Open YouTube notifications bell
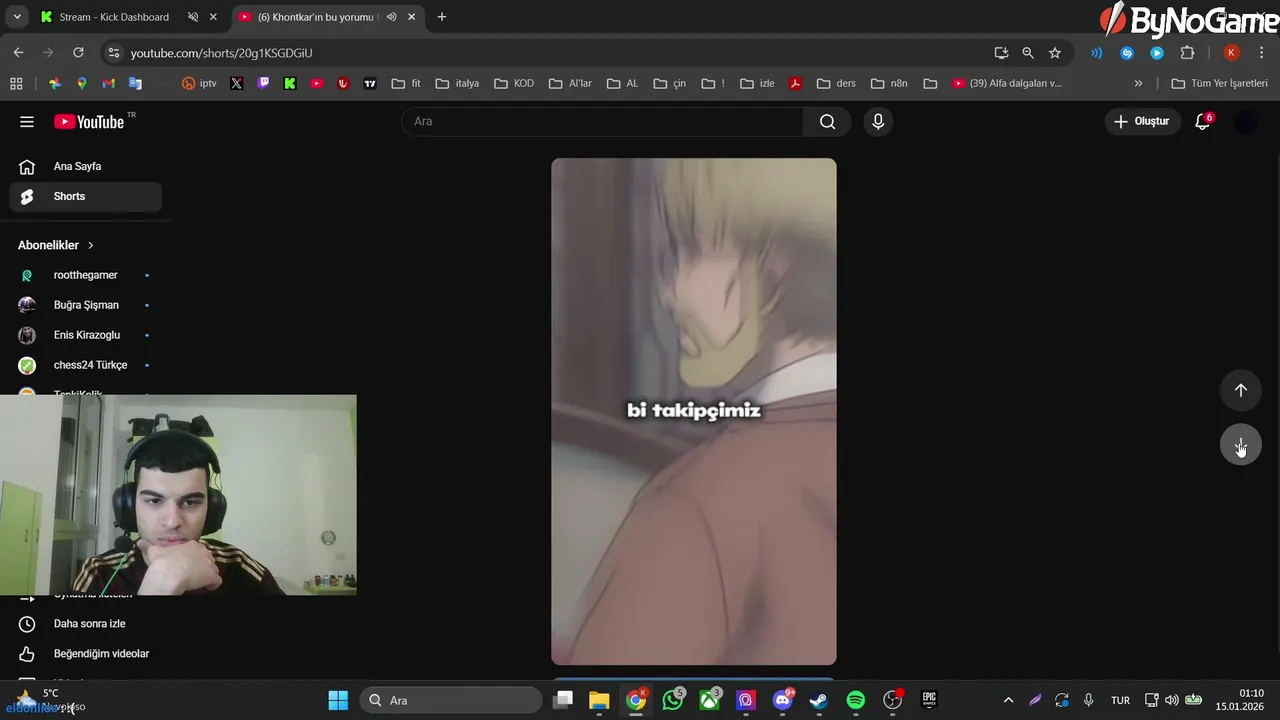Image resolution: width=1280 pixels, height=720 pixels. (1203, 122)
